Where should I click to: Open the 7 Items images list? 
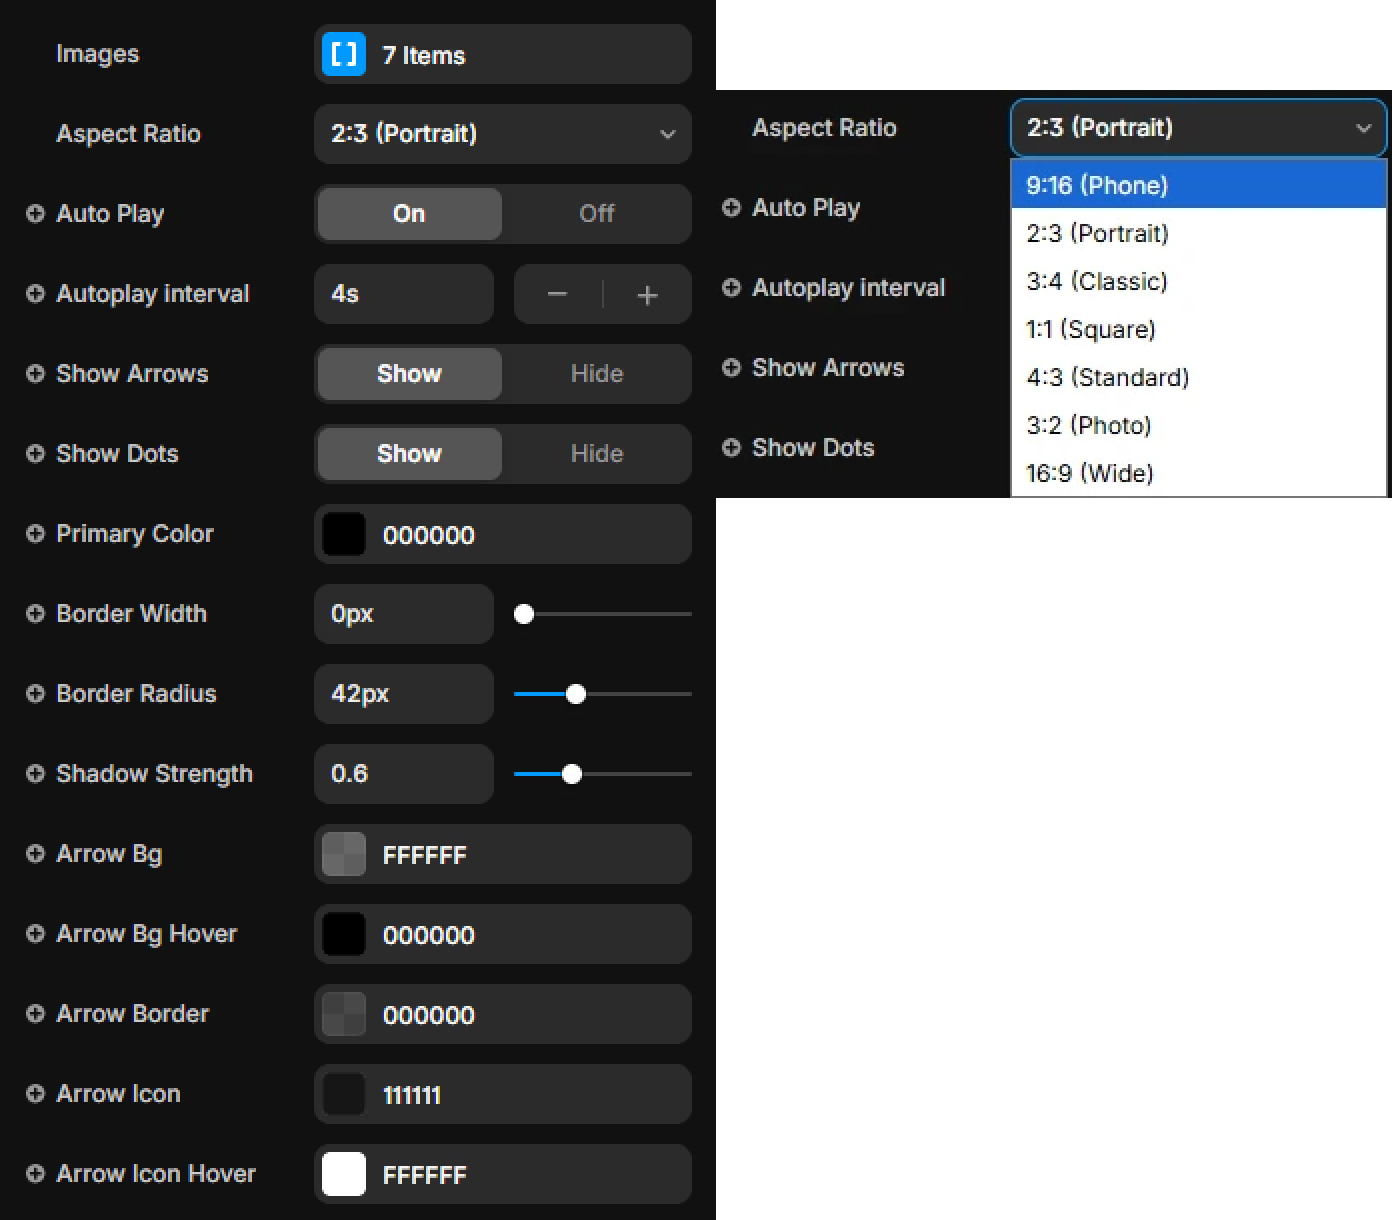click(502, 54)
